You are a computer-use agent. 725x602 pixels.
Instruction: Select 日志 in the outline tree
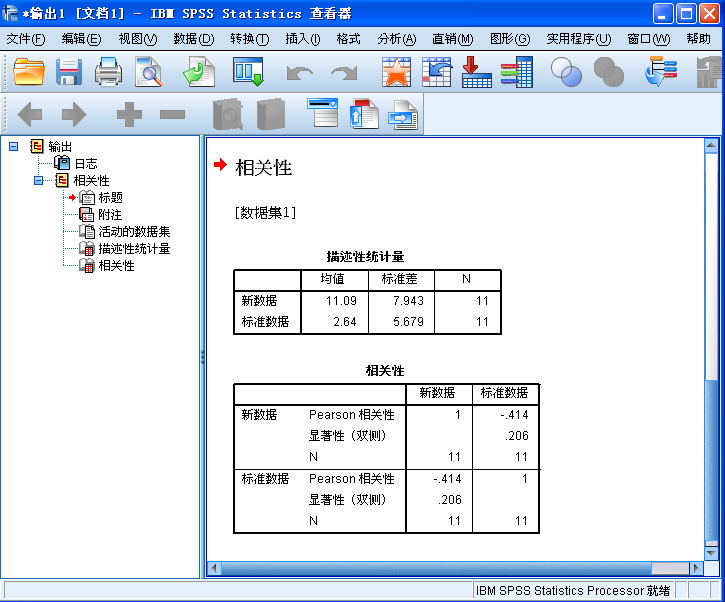point(86,164)
